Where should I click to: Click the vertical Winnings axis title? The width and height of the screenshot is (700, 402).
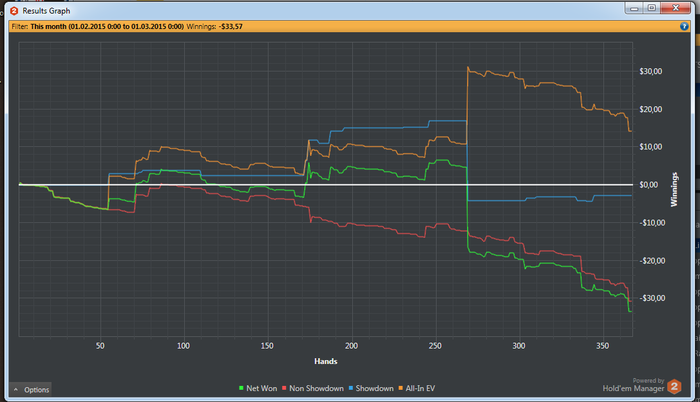point(674,189)
